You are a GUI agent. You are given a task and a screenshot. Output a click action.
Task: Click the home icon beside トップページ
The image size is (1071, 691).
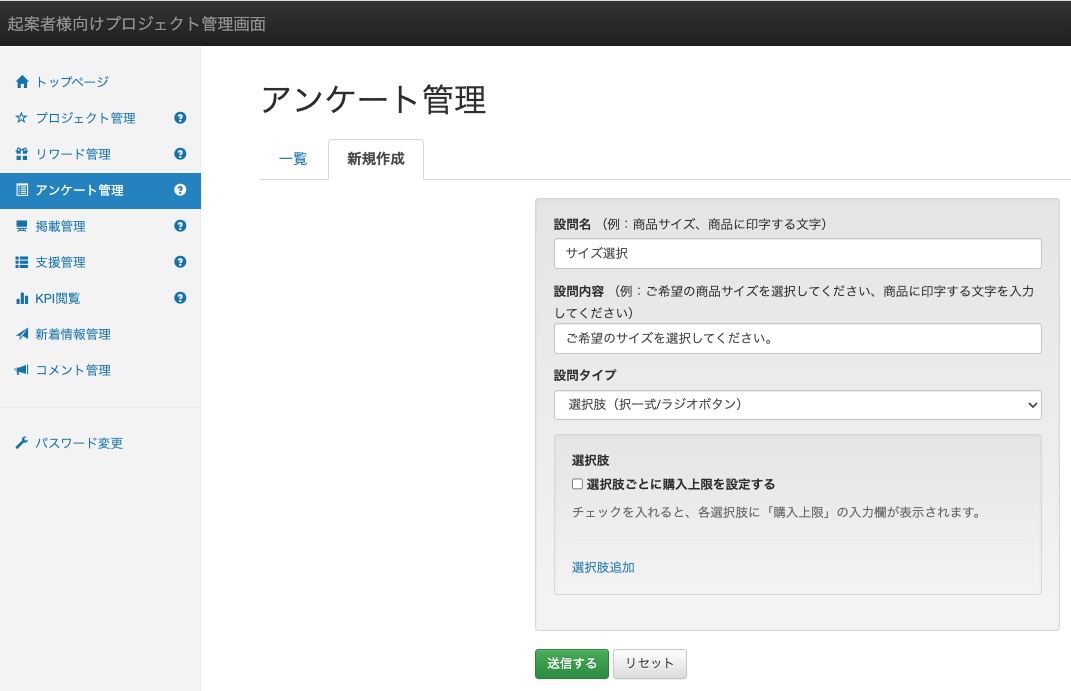(x=22, y=82)
